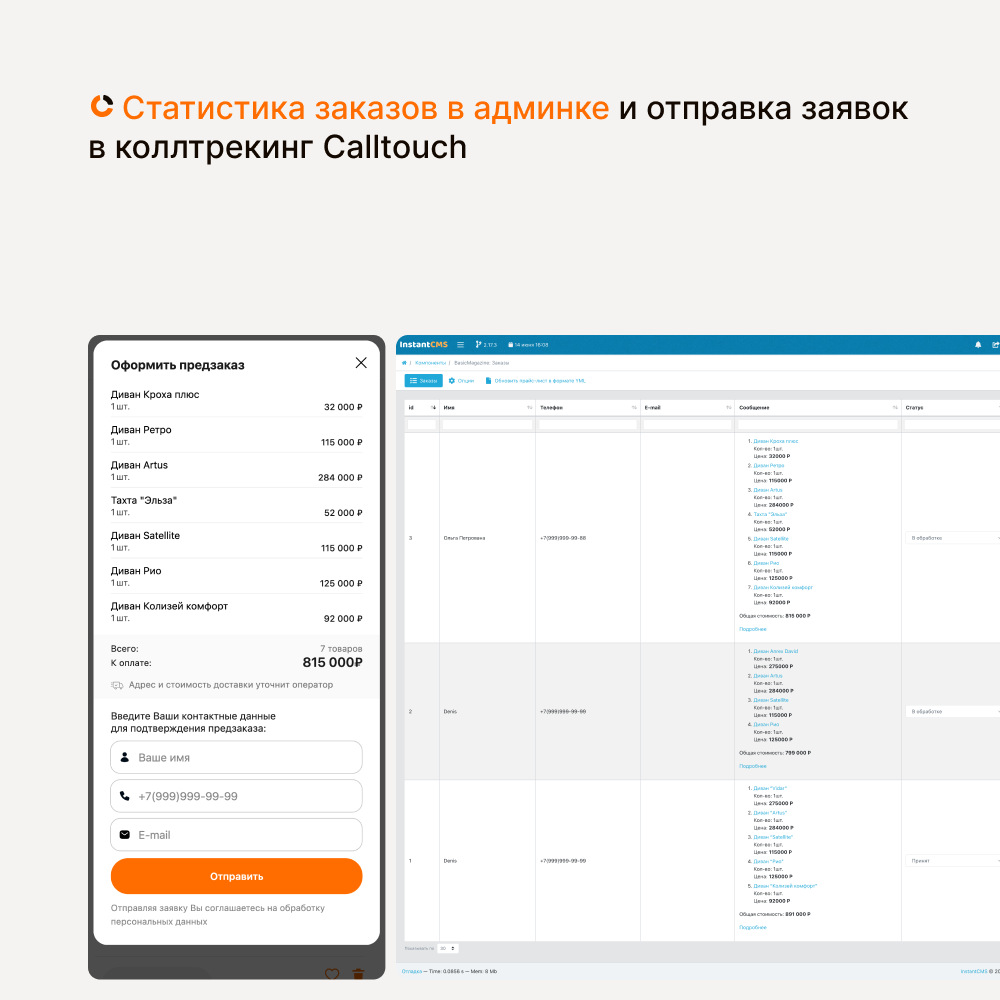This screenshot has width=1000, height=1000.
Task: Open the Диван Ретро link in order 3
Action: pyautogui.click(x=769, y=466)
